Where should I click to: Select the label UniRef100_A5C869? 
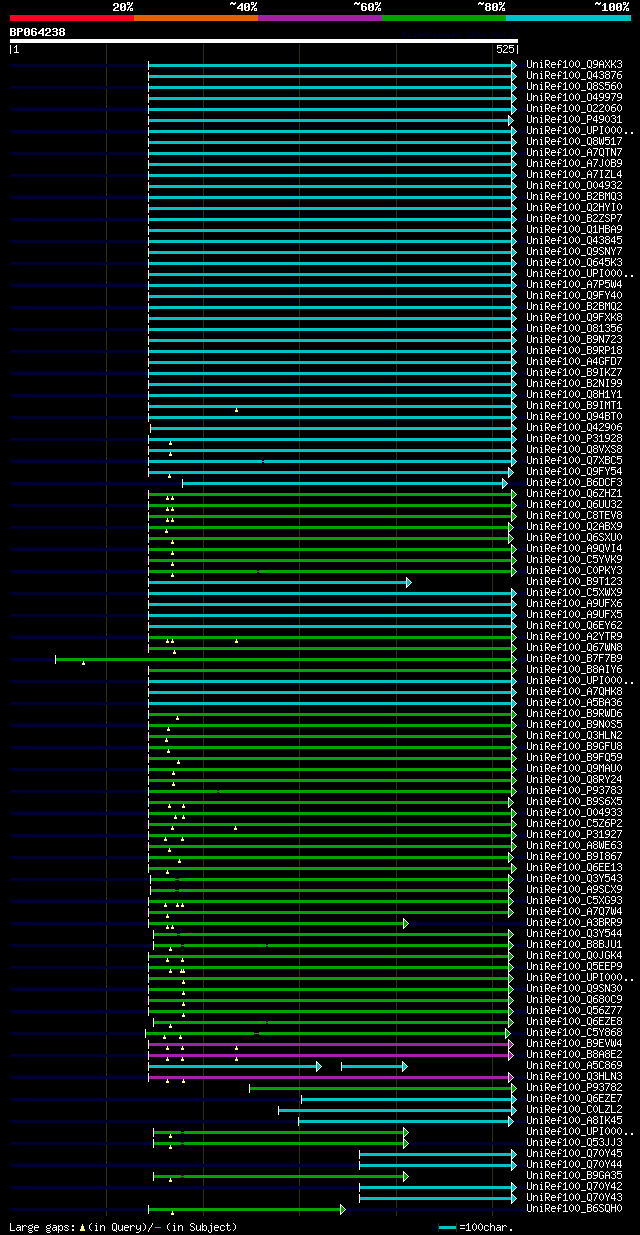(x=574, y=1066)
